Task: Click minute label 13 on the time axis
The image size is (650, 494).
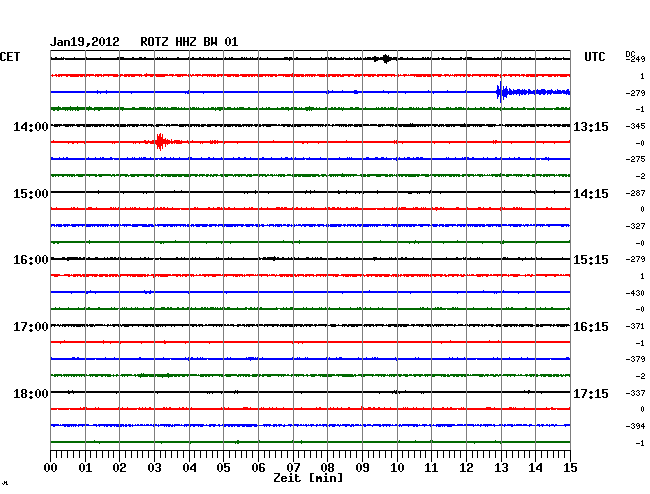Action: pos(501,467)
